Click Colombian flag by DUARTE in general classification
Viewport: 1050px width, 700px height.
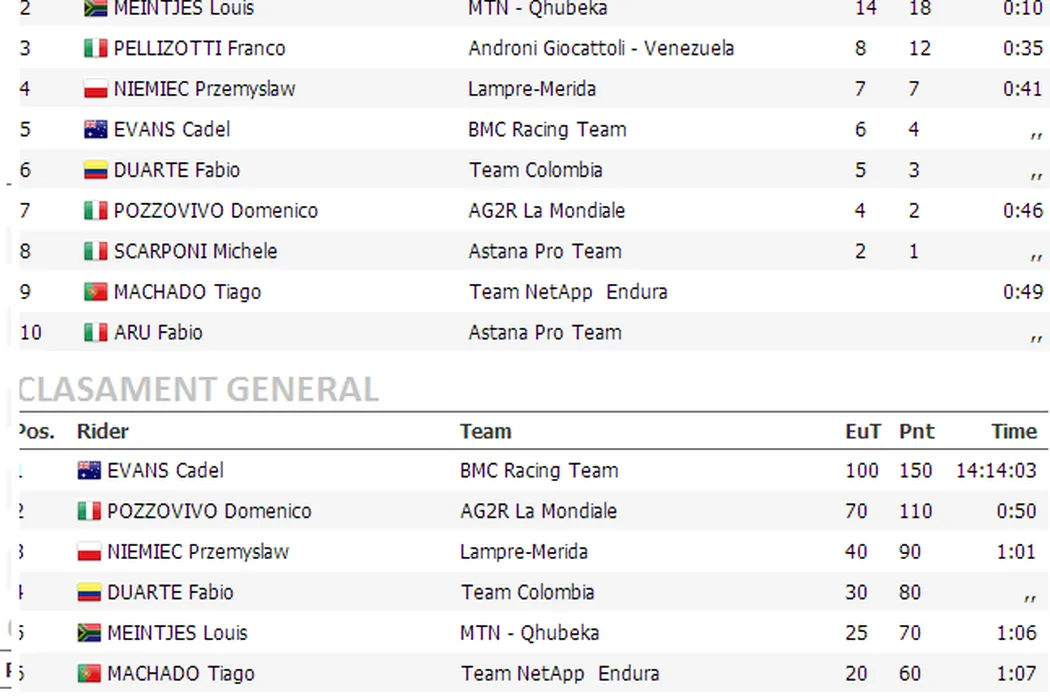coord(89,593)
